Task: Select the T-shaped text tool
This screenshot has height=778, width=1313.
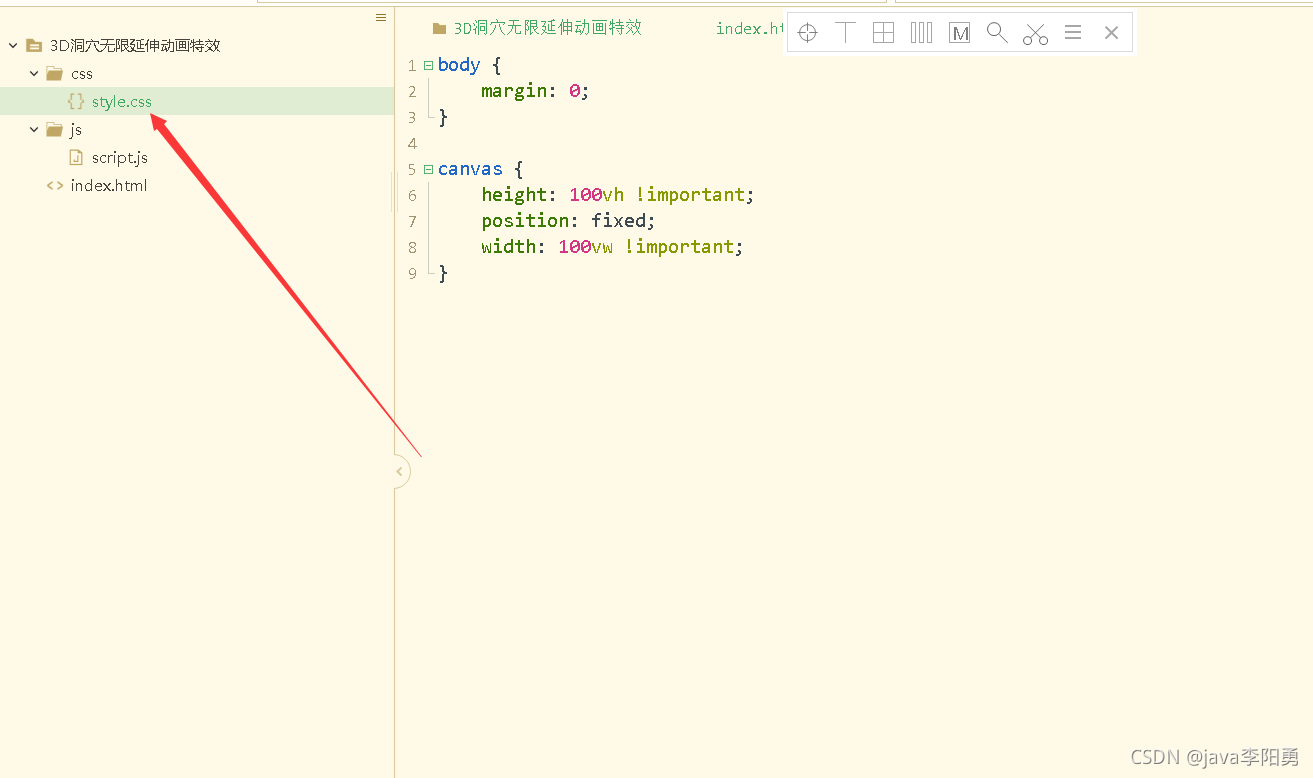Action: pyautogui.click(x=845, y=33)
